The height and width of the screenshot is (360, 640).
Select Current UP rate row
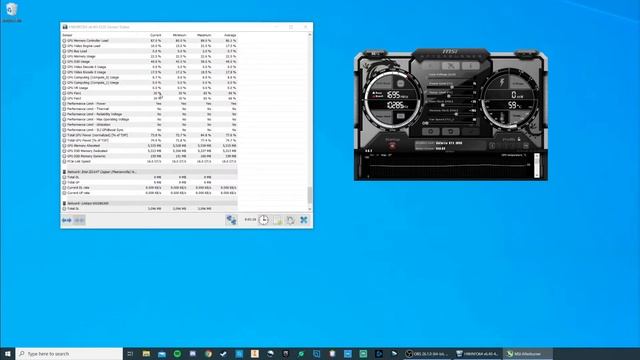click(149, 193)
